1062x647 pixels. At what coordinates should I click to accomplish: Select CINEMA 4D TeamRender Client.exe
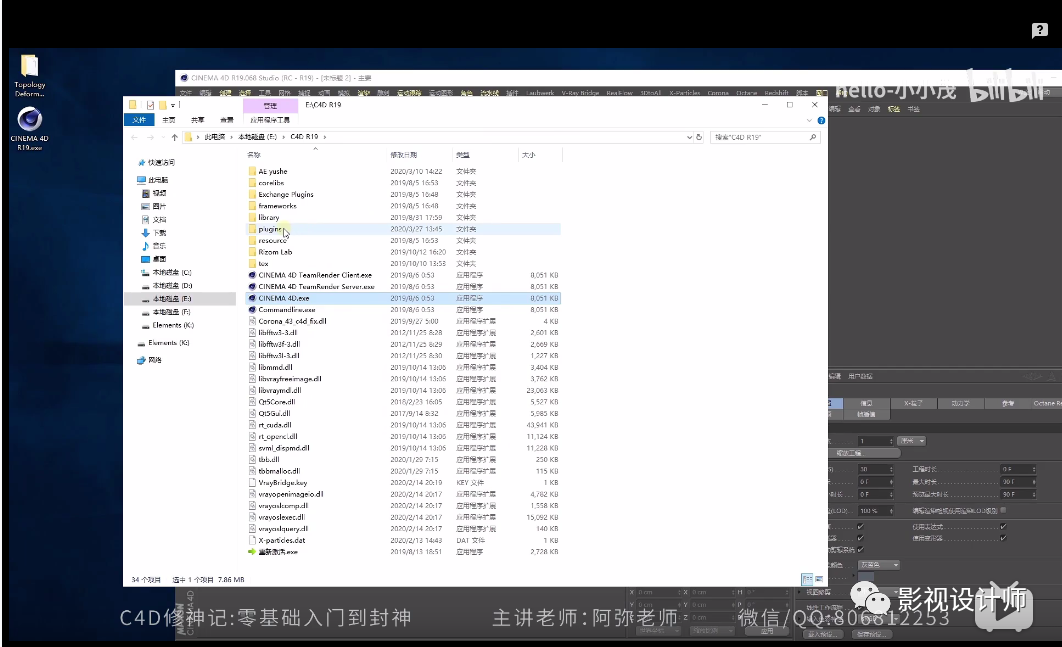point(402,275)
